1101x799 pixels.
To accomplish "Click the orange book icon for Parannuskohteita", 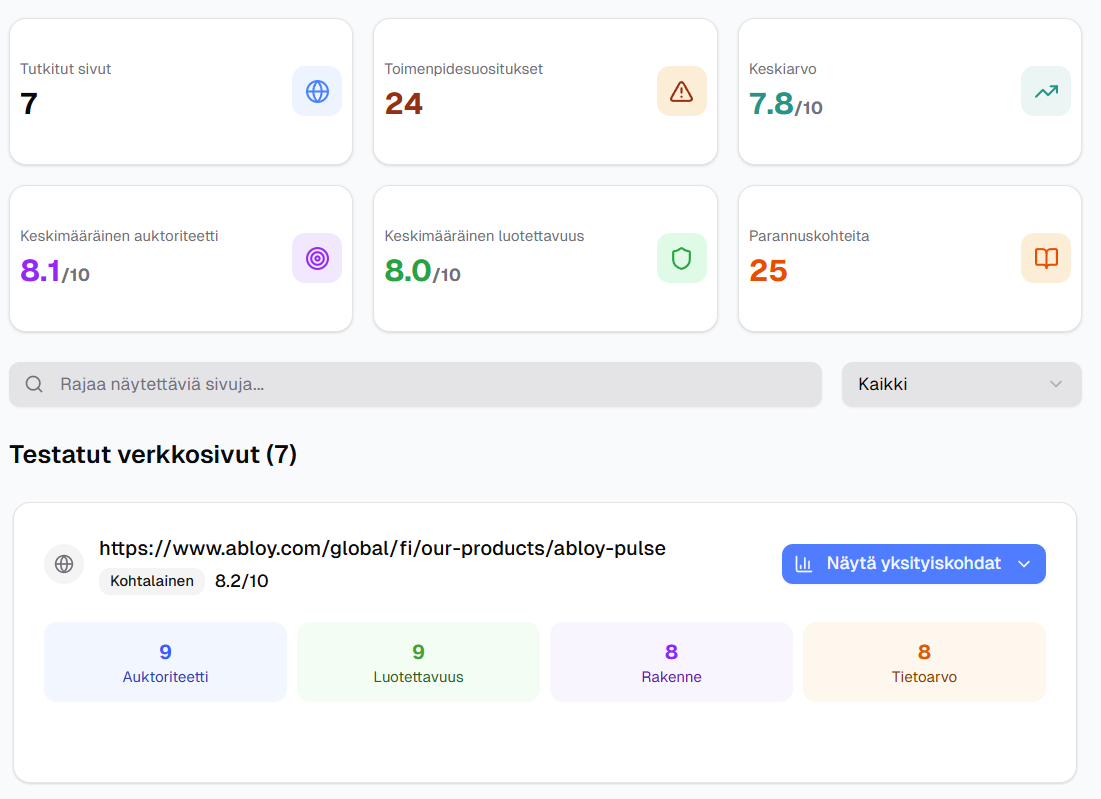I will click(x=1046, y=258).
